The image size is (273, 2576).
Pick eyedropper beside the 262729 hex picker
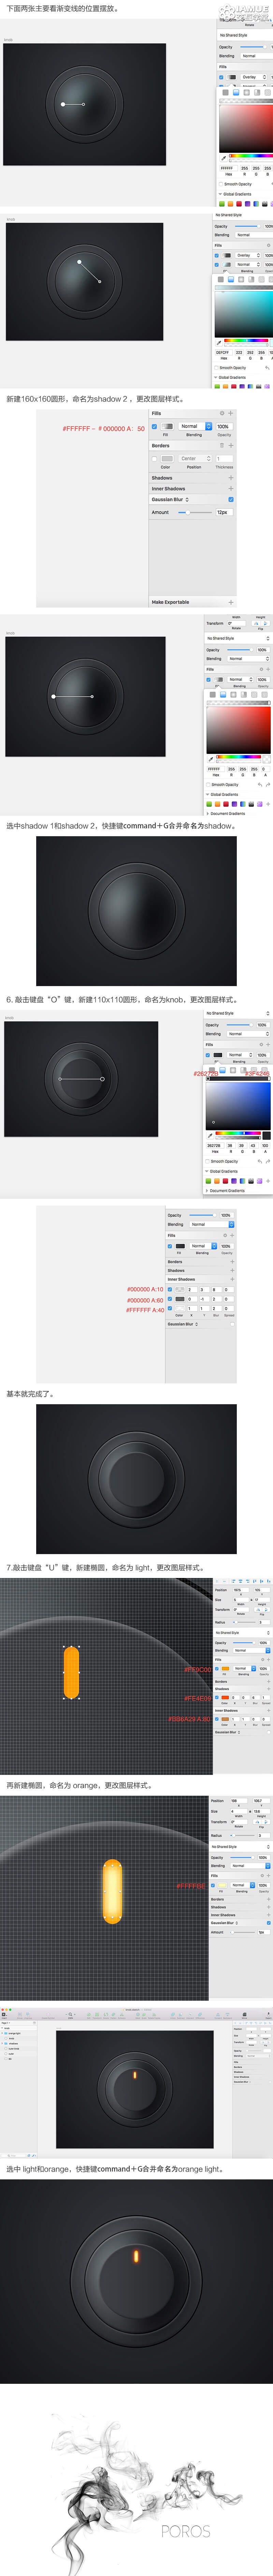pos(210,1136)
